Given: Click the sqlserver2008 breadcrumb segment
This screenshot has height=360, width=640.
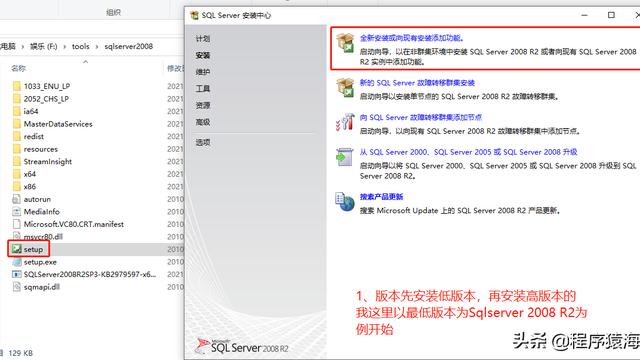Looking at the screenshot, I should coord(129,47).
